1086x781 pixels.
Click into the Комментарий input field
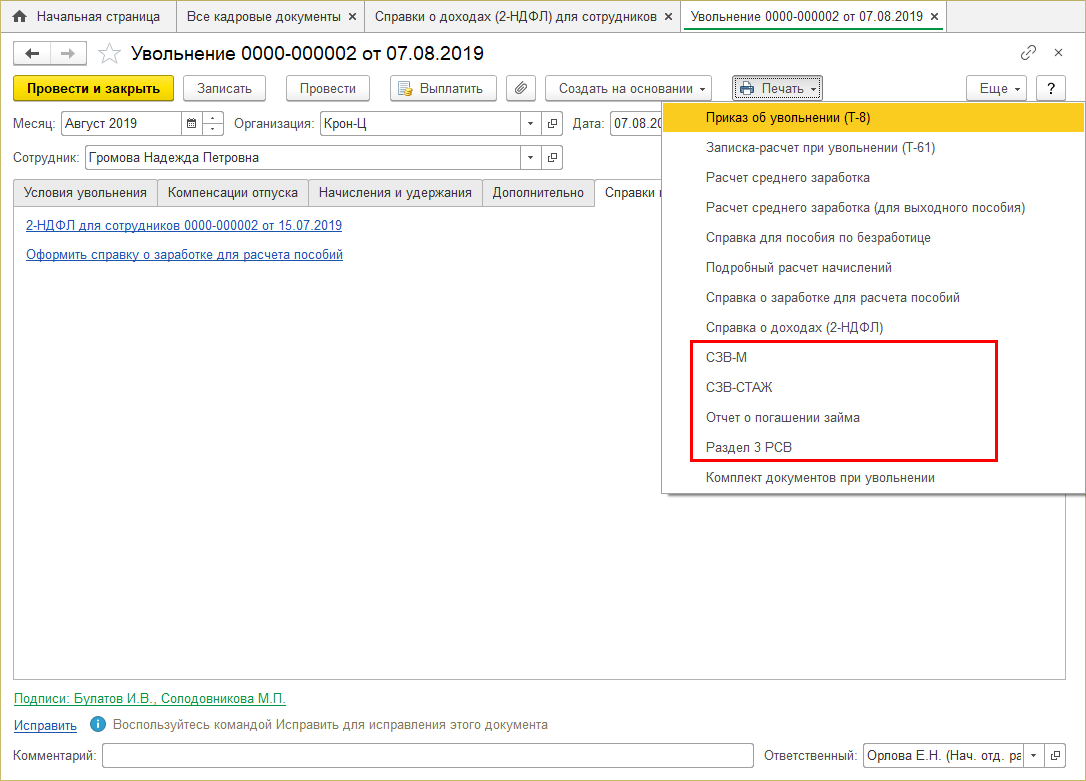click(x=427, y=756)
